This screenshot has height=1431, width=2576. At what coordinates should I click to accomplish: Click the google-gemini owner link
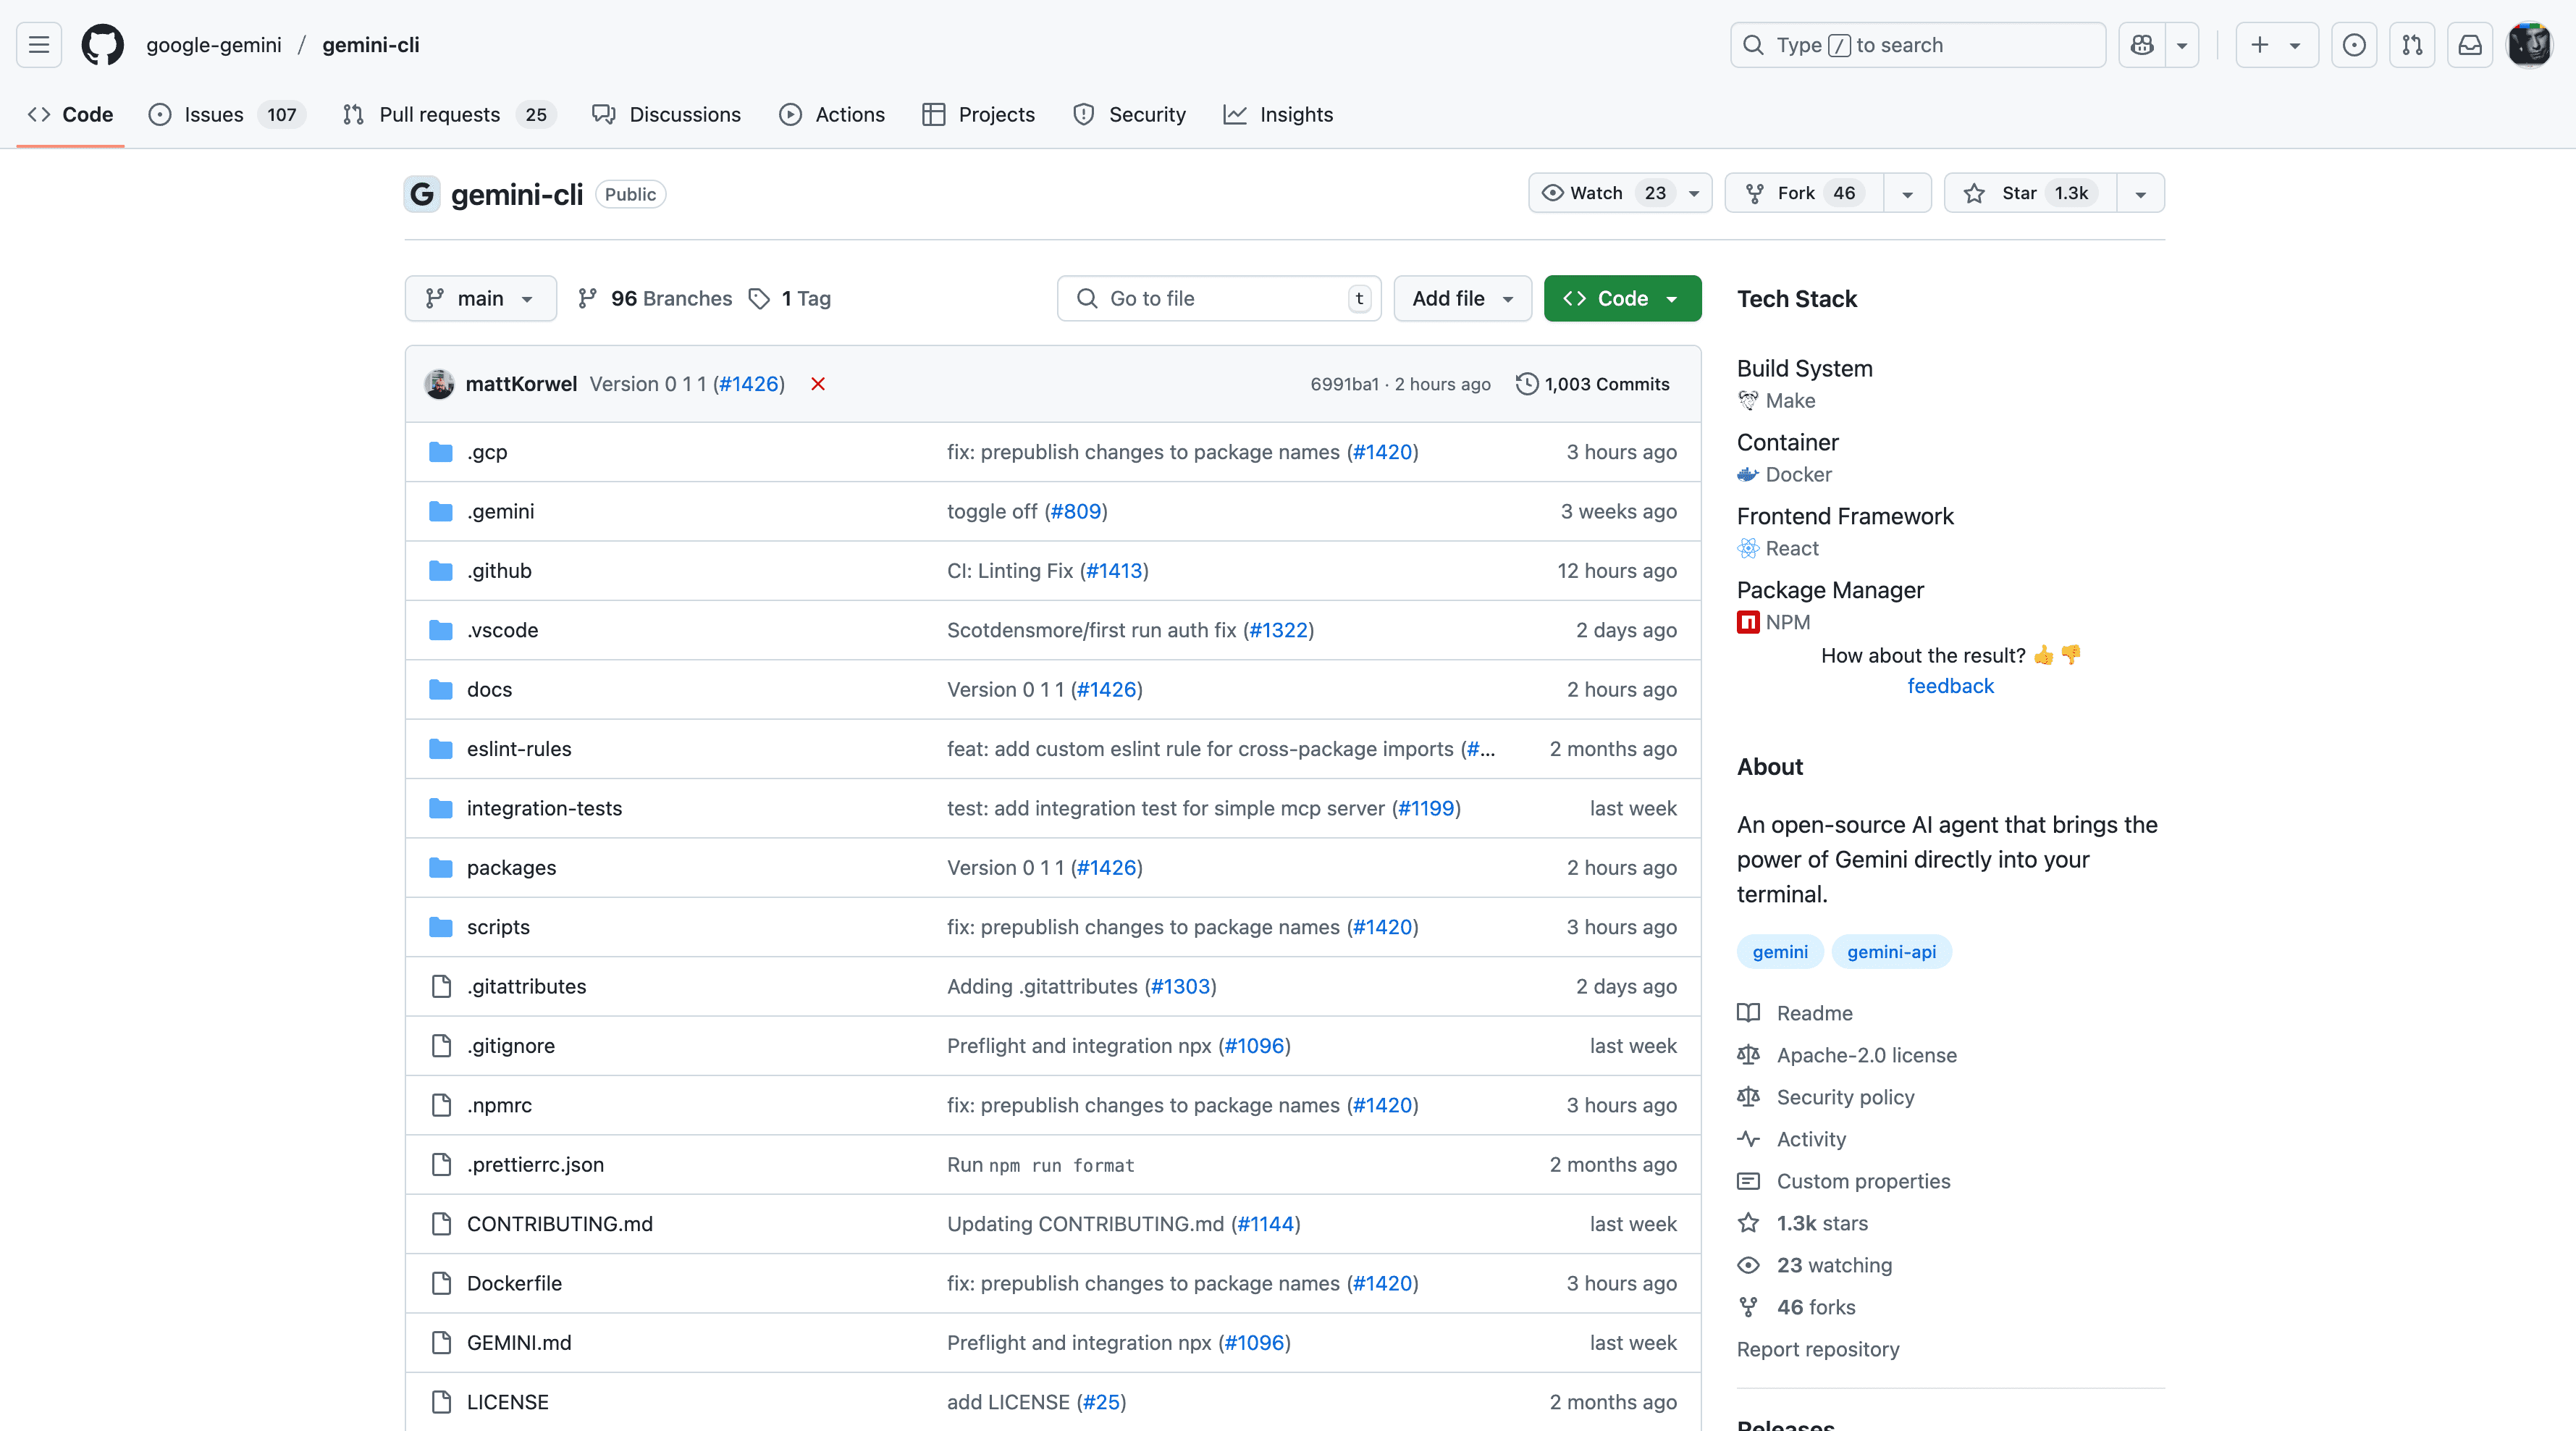click(214, 45)
